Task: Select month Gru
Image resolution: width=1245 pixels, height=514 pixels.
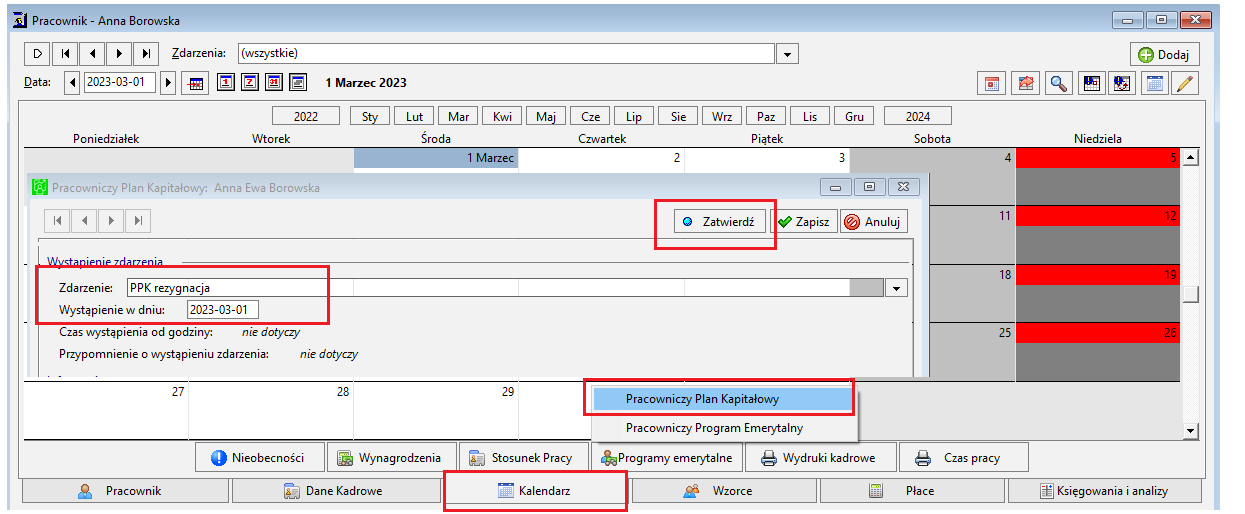Action: tap(854, 116)
